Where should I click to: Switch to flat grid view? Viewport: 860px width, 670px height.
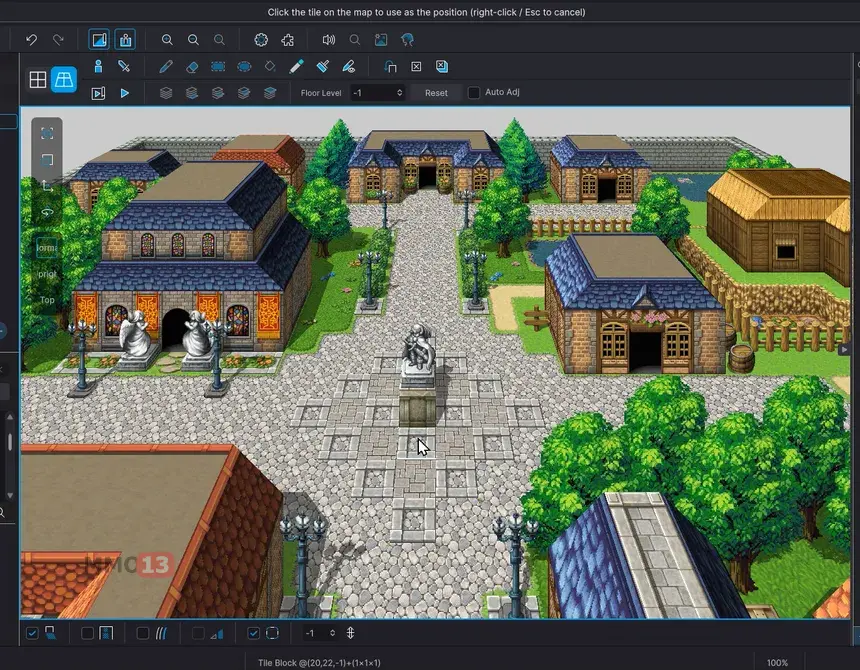[38, 80]
